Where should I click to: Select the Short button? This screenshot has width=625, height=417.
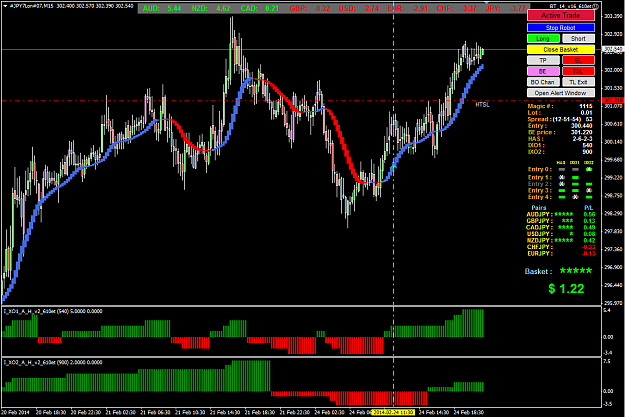[x=578, y=39]
